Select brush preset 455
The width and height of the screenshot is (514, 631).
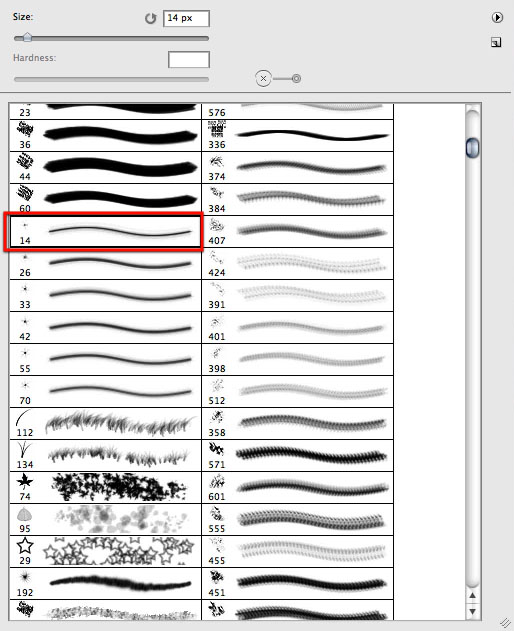click(297, 551)
